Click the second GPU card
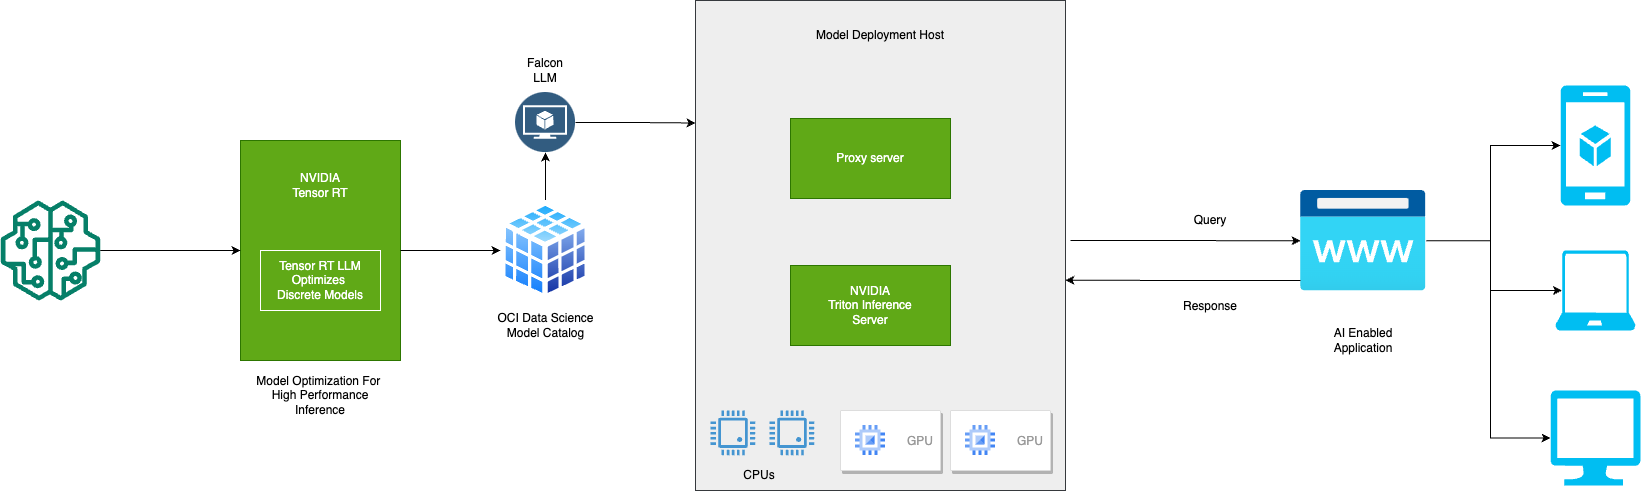 [1001, 441]
